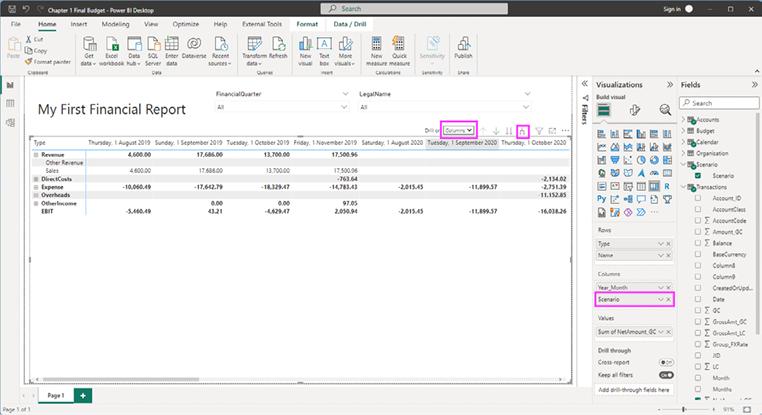Switch to Data view in left sidebar
762x415 pixels.
(10, 103)
